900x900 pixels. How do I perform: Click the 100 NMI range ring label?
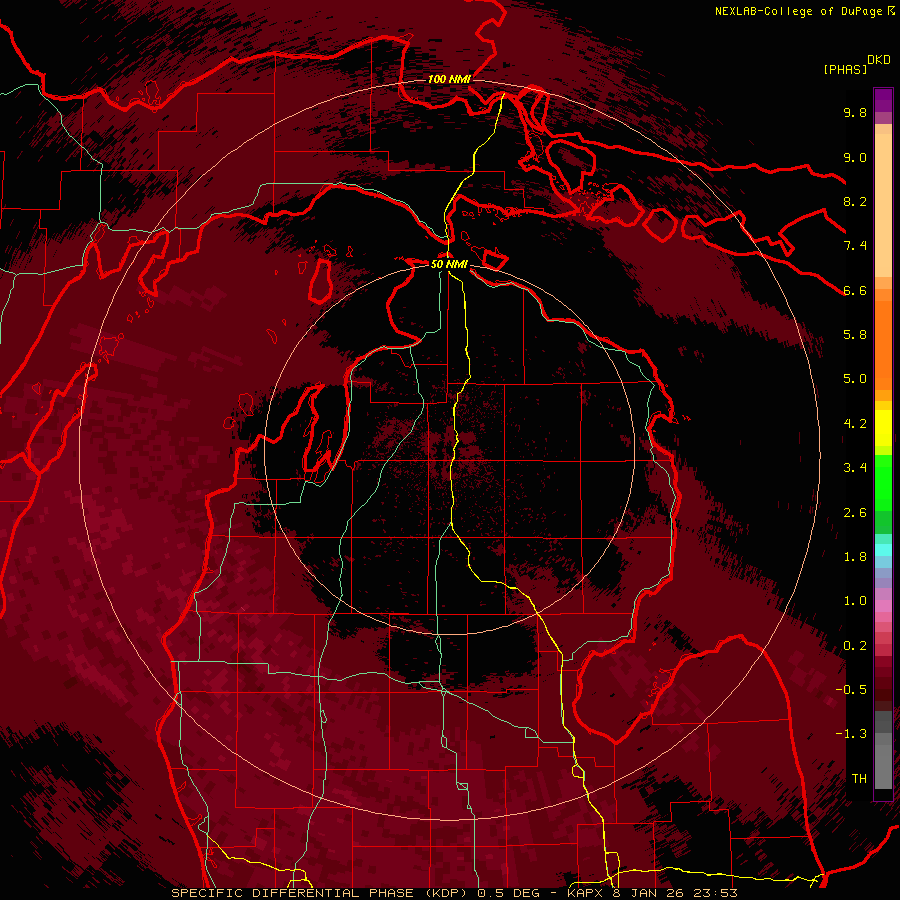coord(449,79)
